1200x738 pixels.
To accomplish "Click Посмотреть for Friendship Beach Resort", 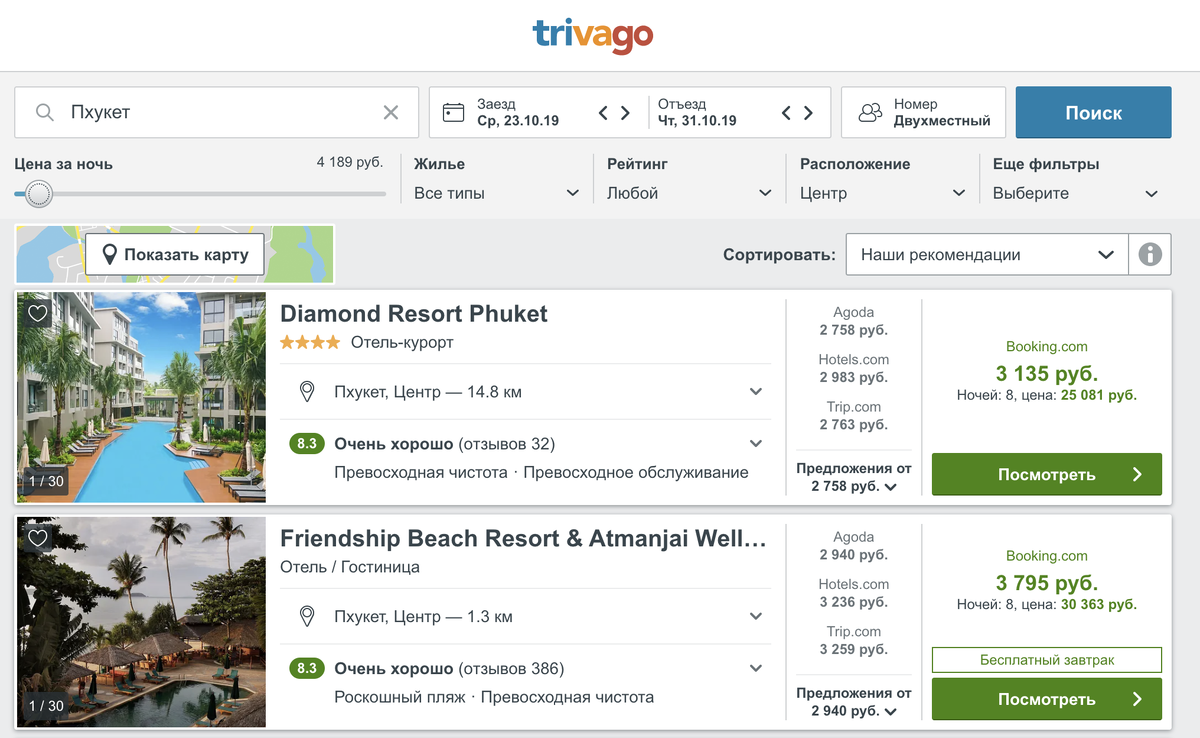I will (1047, 699).
